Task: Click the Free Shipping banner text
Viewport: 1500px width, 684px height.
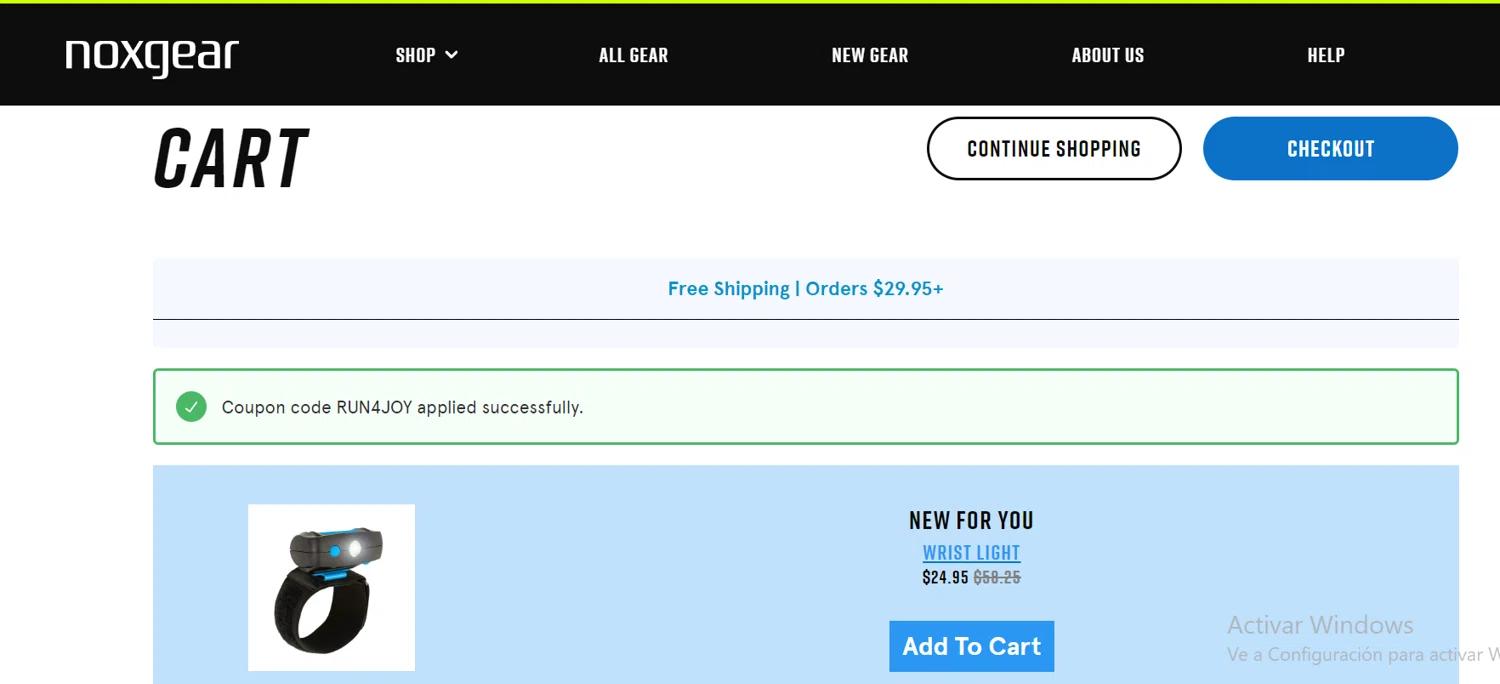Action: click(805, 289)
